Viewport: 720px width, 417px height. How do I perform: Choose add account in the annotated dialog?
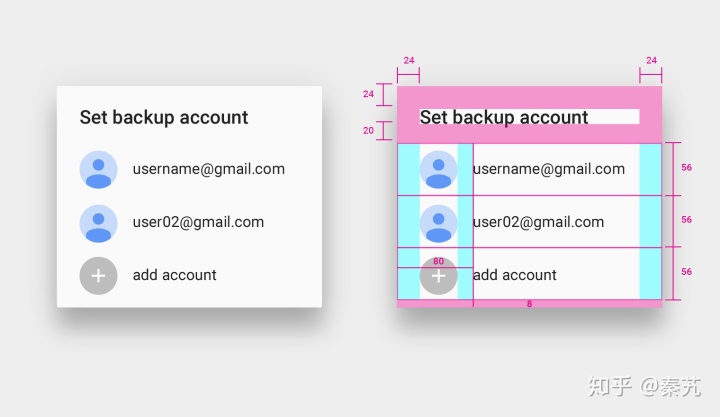[x=515, y=275]
